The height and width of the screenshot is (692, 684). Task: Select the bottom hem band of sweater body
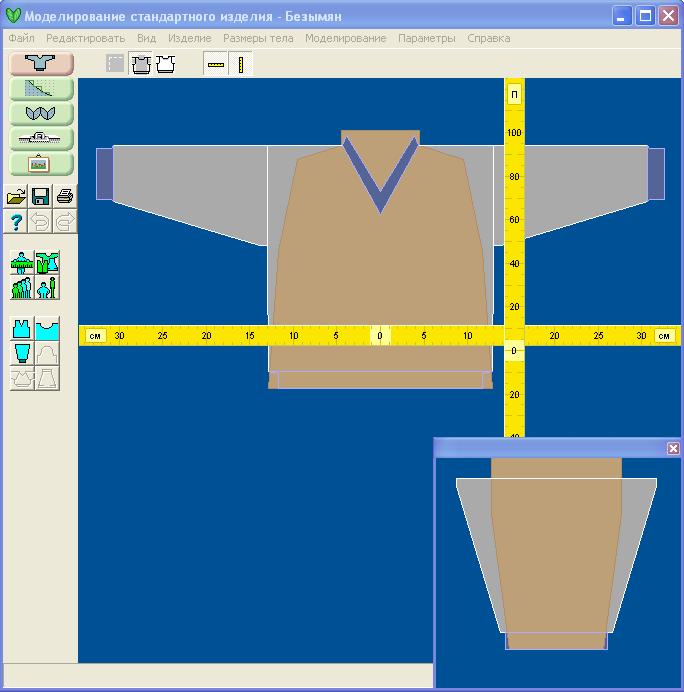380,380
